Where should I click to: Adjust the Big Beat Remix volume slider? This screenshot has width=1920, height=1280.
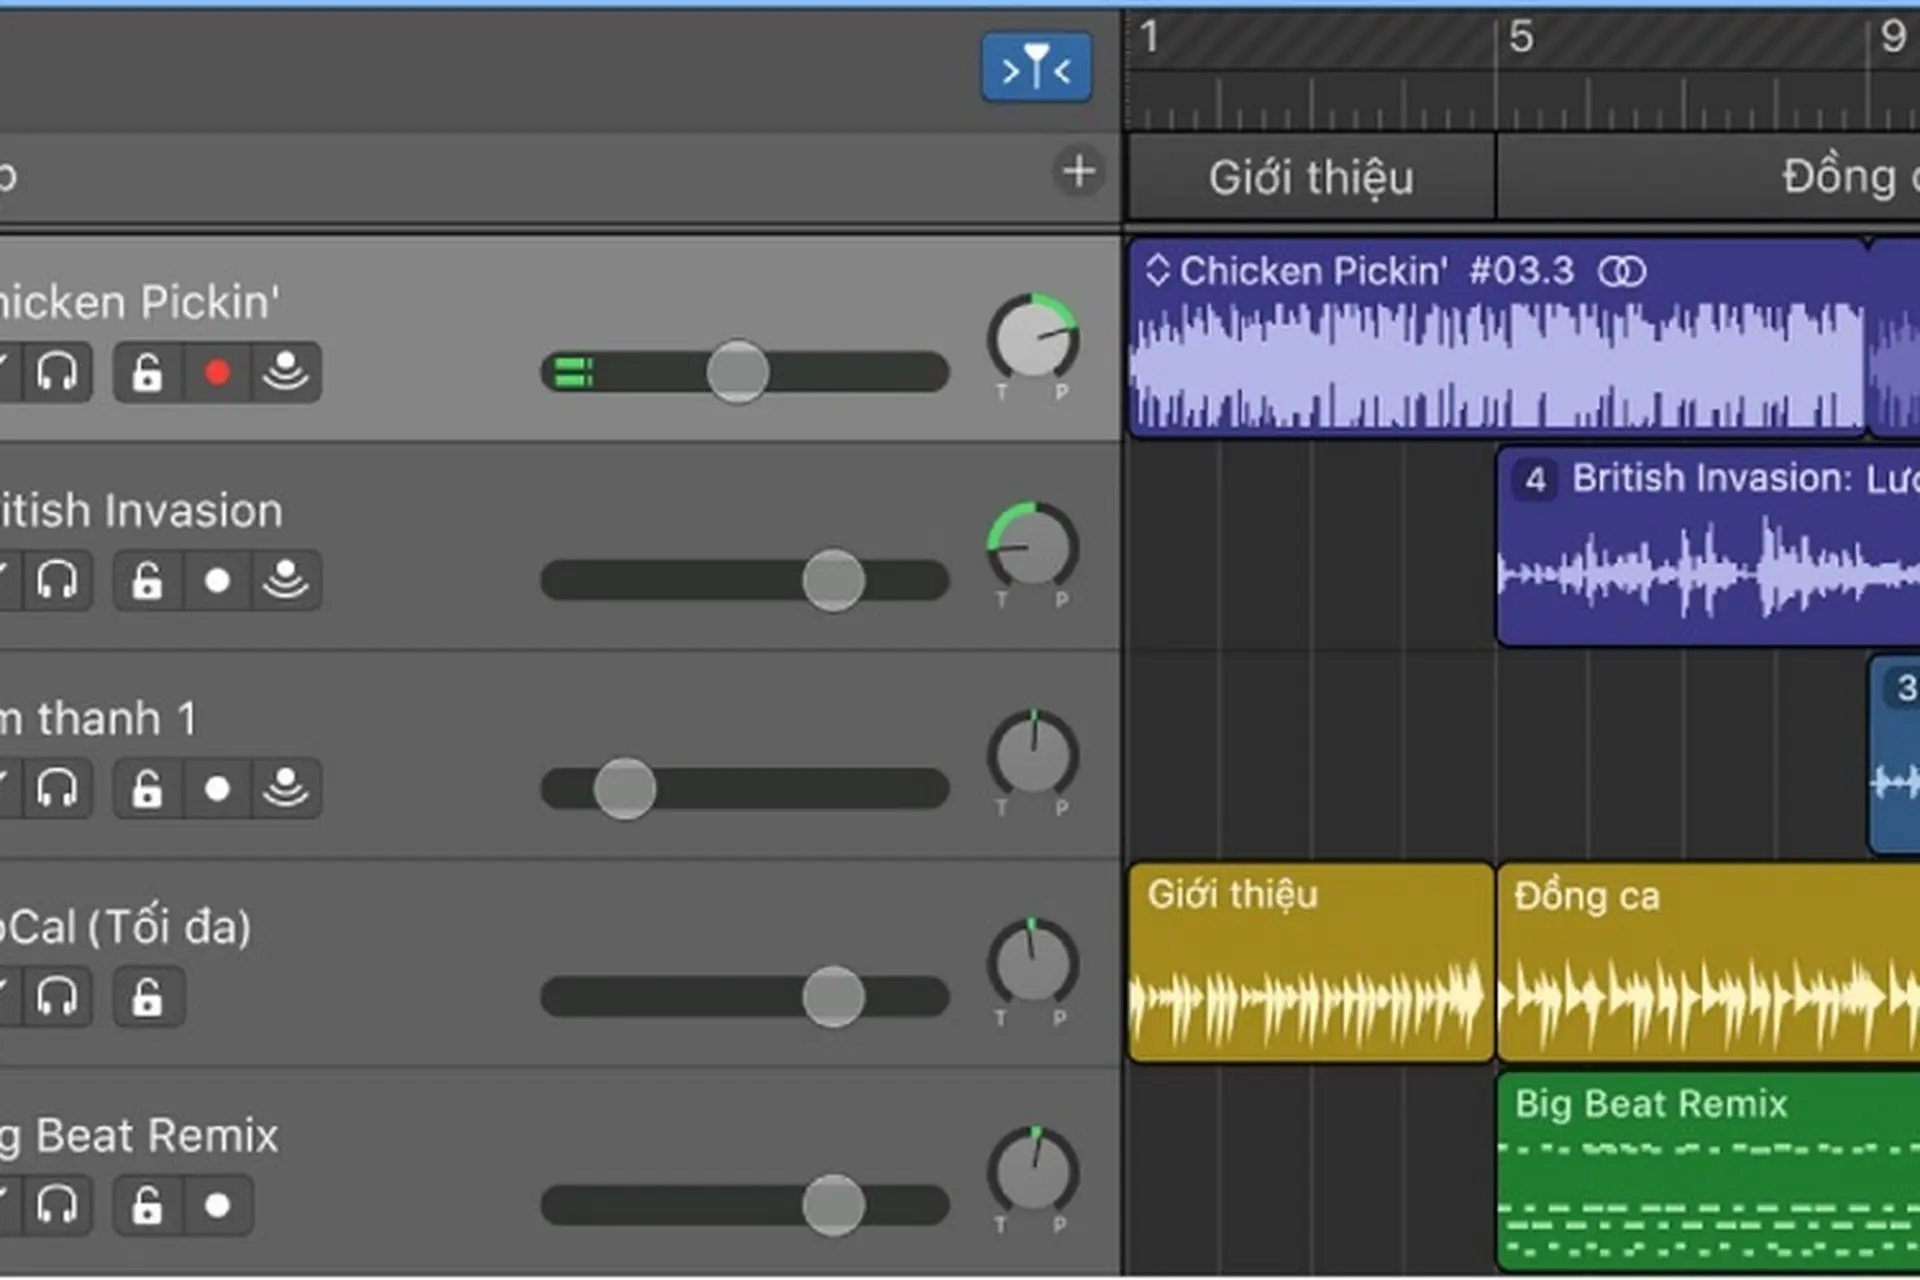833,1204
